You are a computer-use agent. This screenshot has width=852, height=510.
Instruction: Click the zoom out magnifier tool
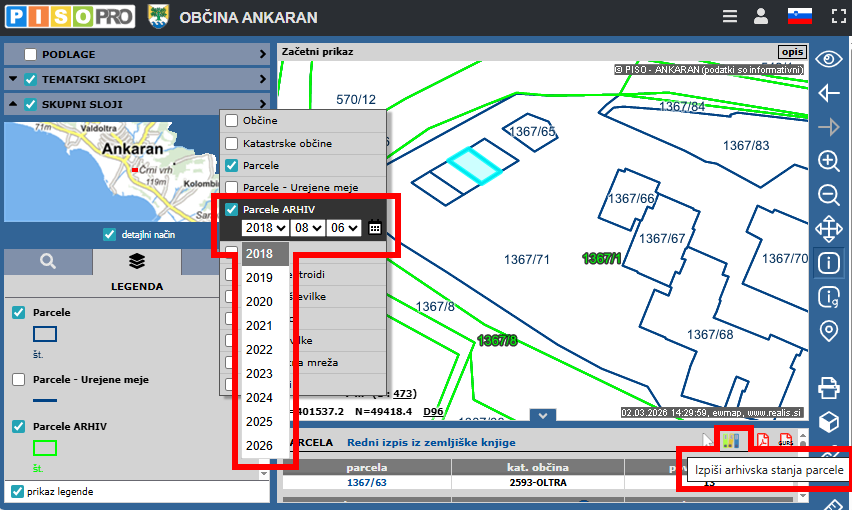(828, 195)
